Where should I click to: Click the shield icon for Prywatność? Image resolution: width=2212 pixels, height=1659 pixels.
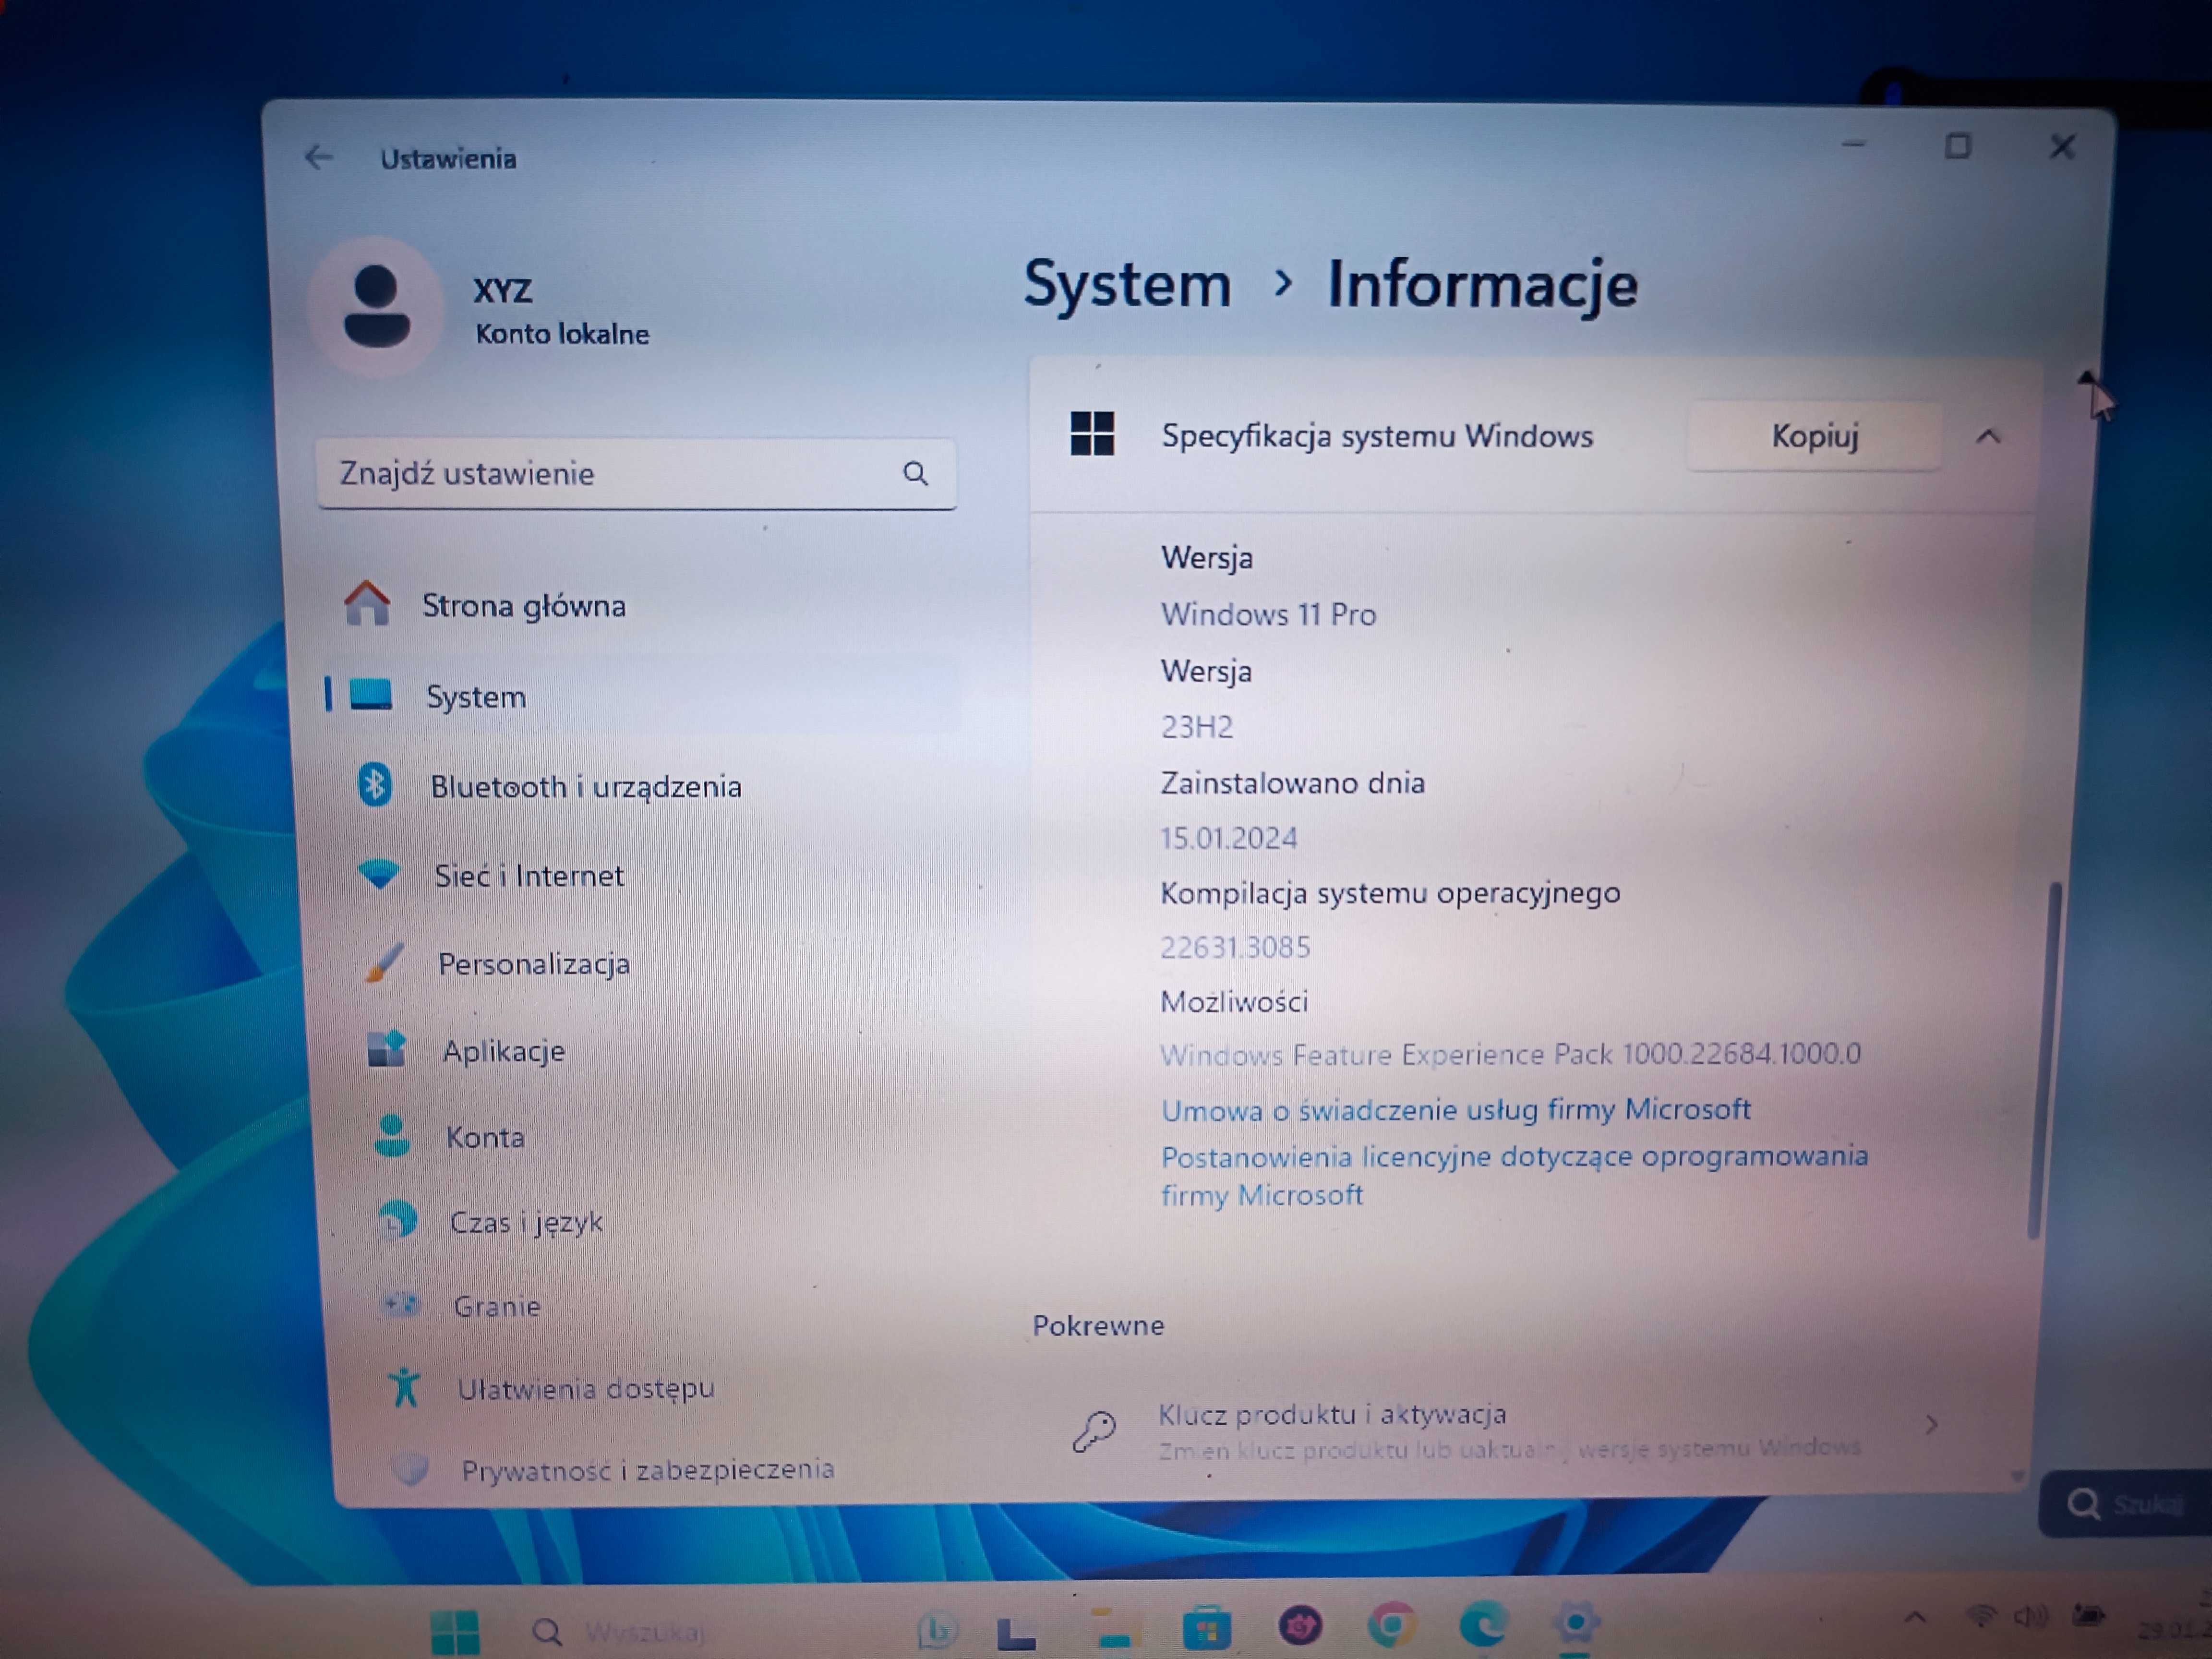pos(409,1469)
